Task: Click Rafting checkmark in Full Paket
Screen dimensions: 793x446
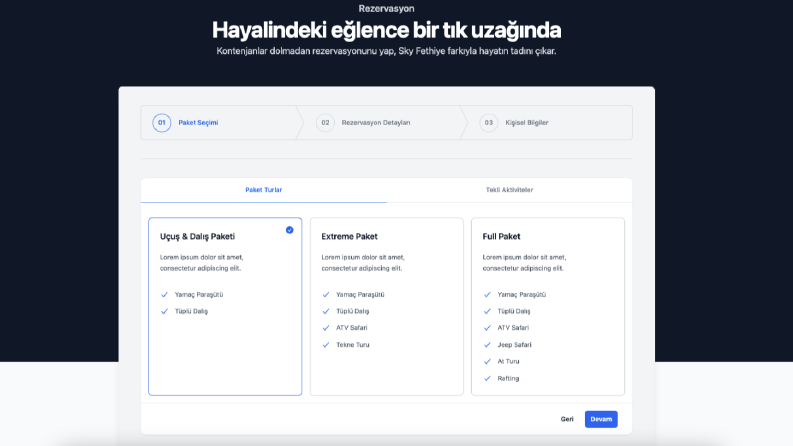Action: [487, 378]
